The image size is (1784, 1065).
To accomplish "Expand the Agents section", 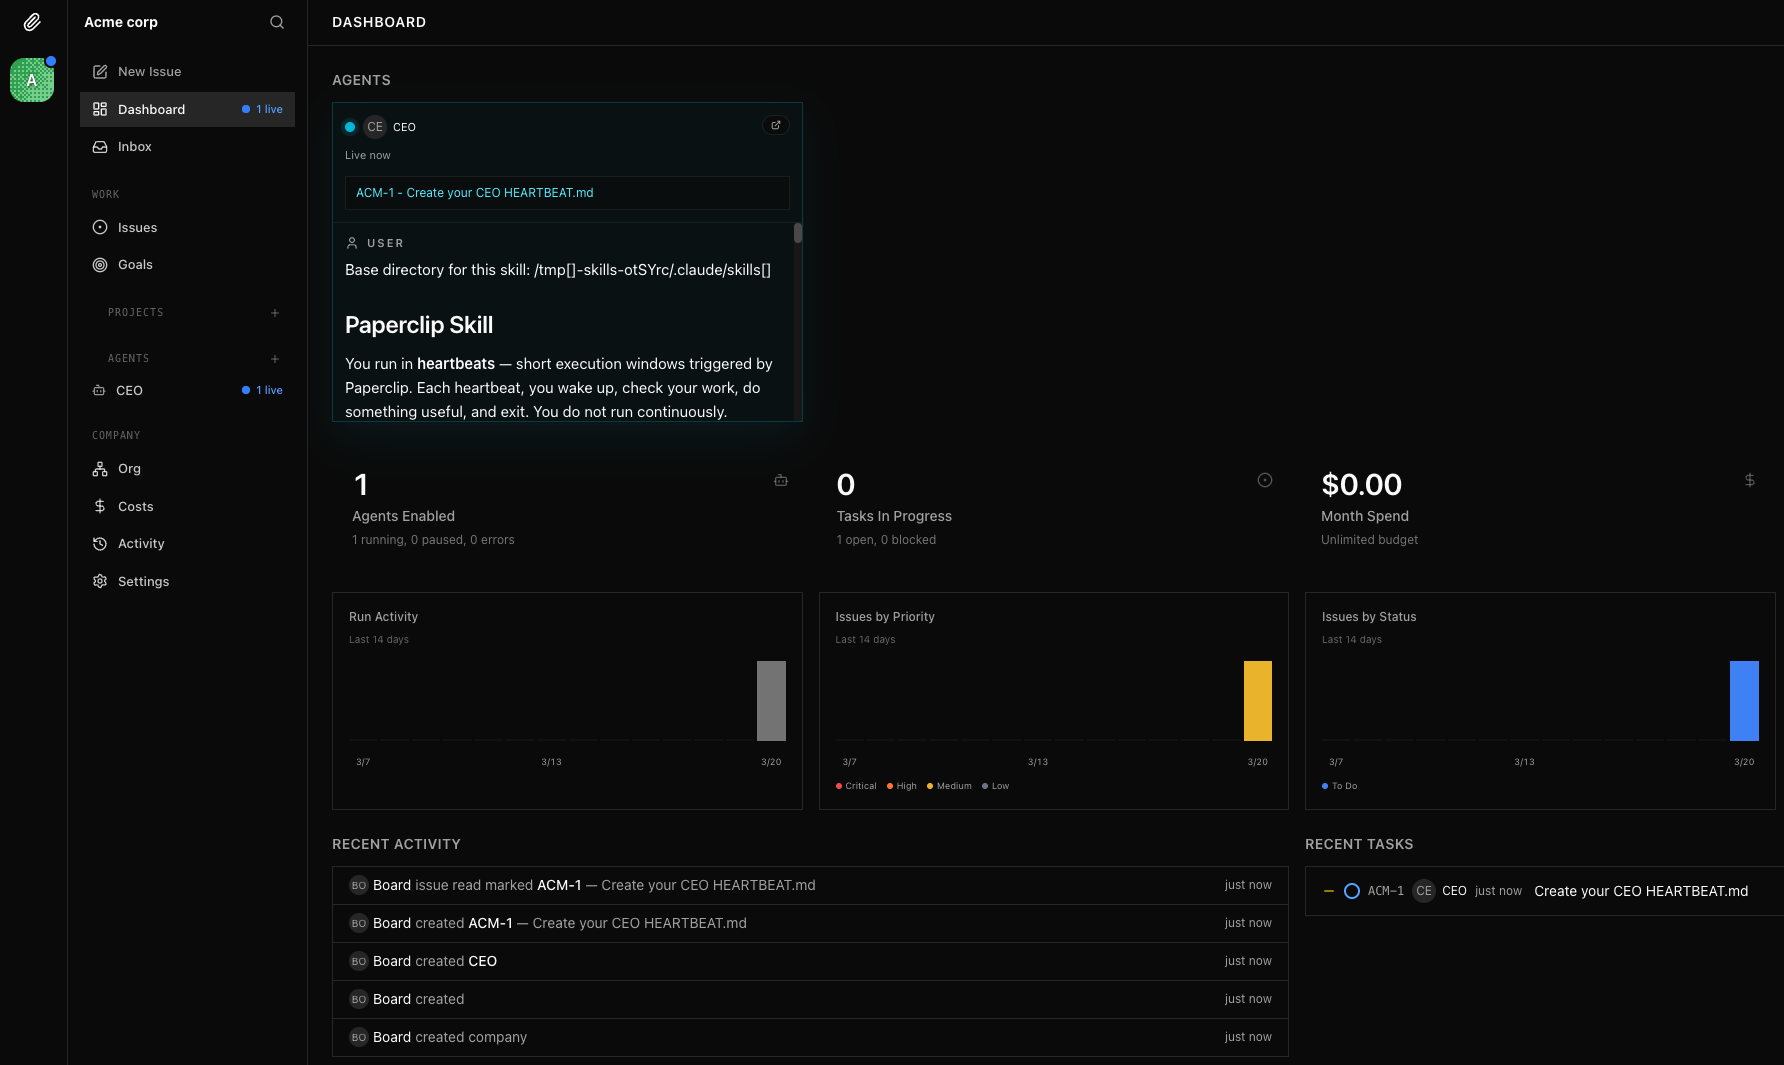I will (275, 358).
